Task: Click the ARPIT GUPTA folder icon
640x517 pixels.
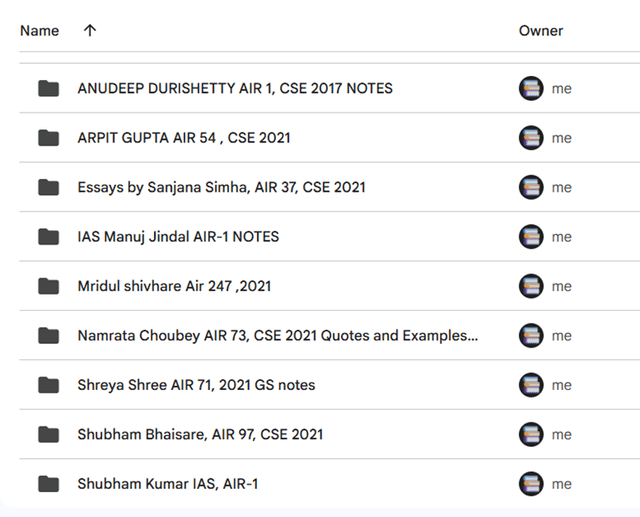Action: 48,138
